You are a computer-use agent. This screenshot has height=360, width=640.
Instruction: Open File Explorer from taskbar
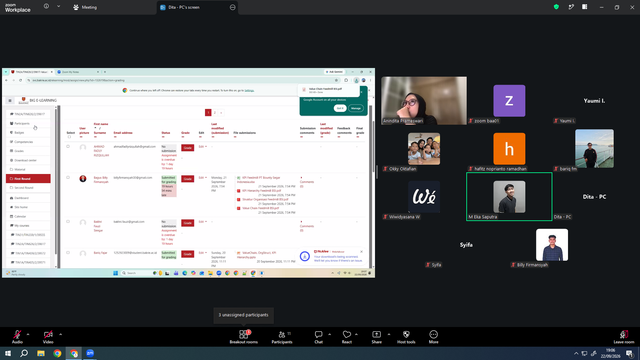[41, 353]
